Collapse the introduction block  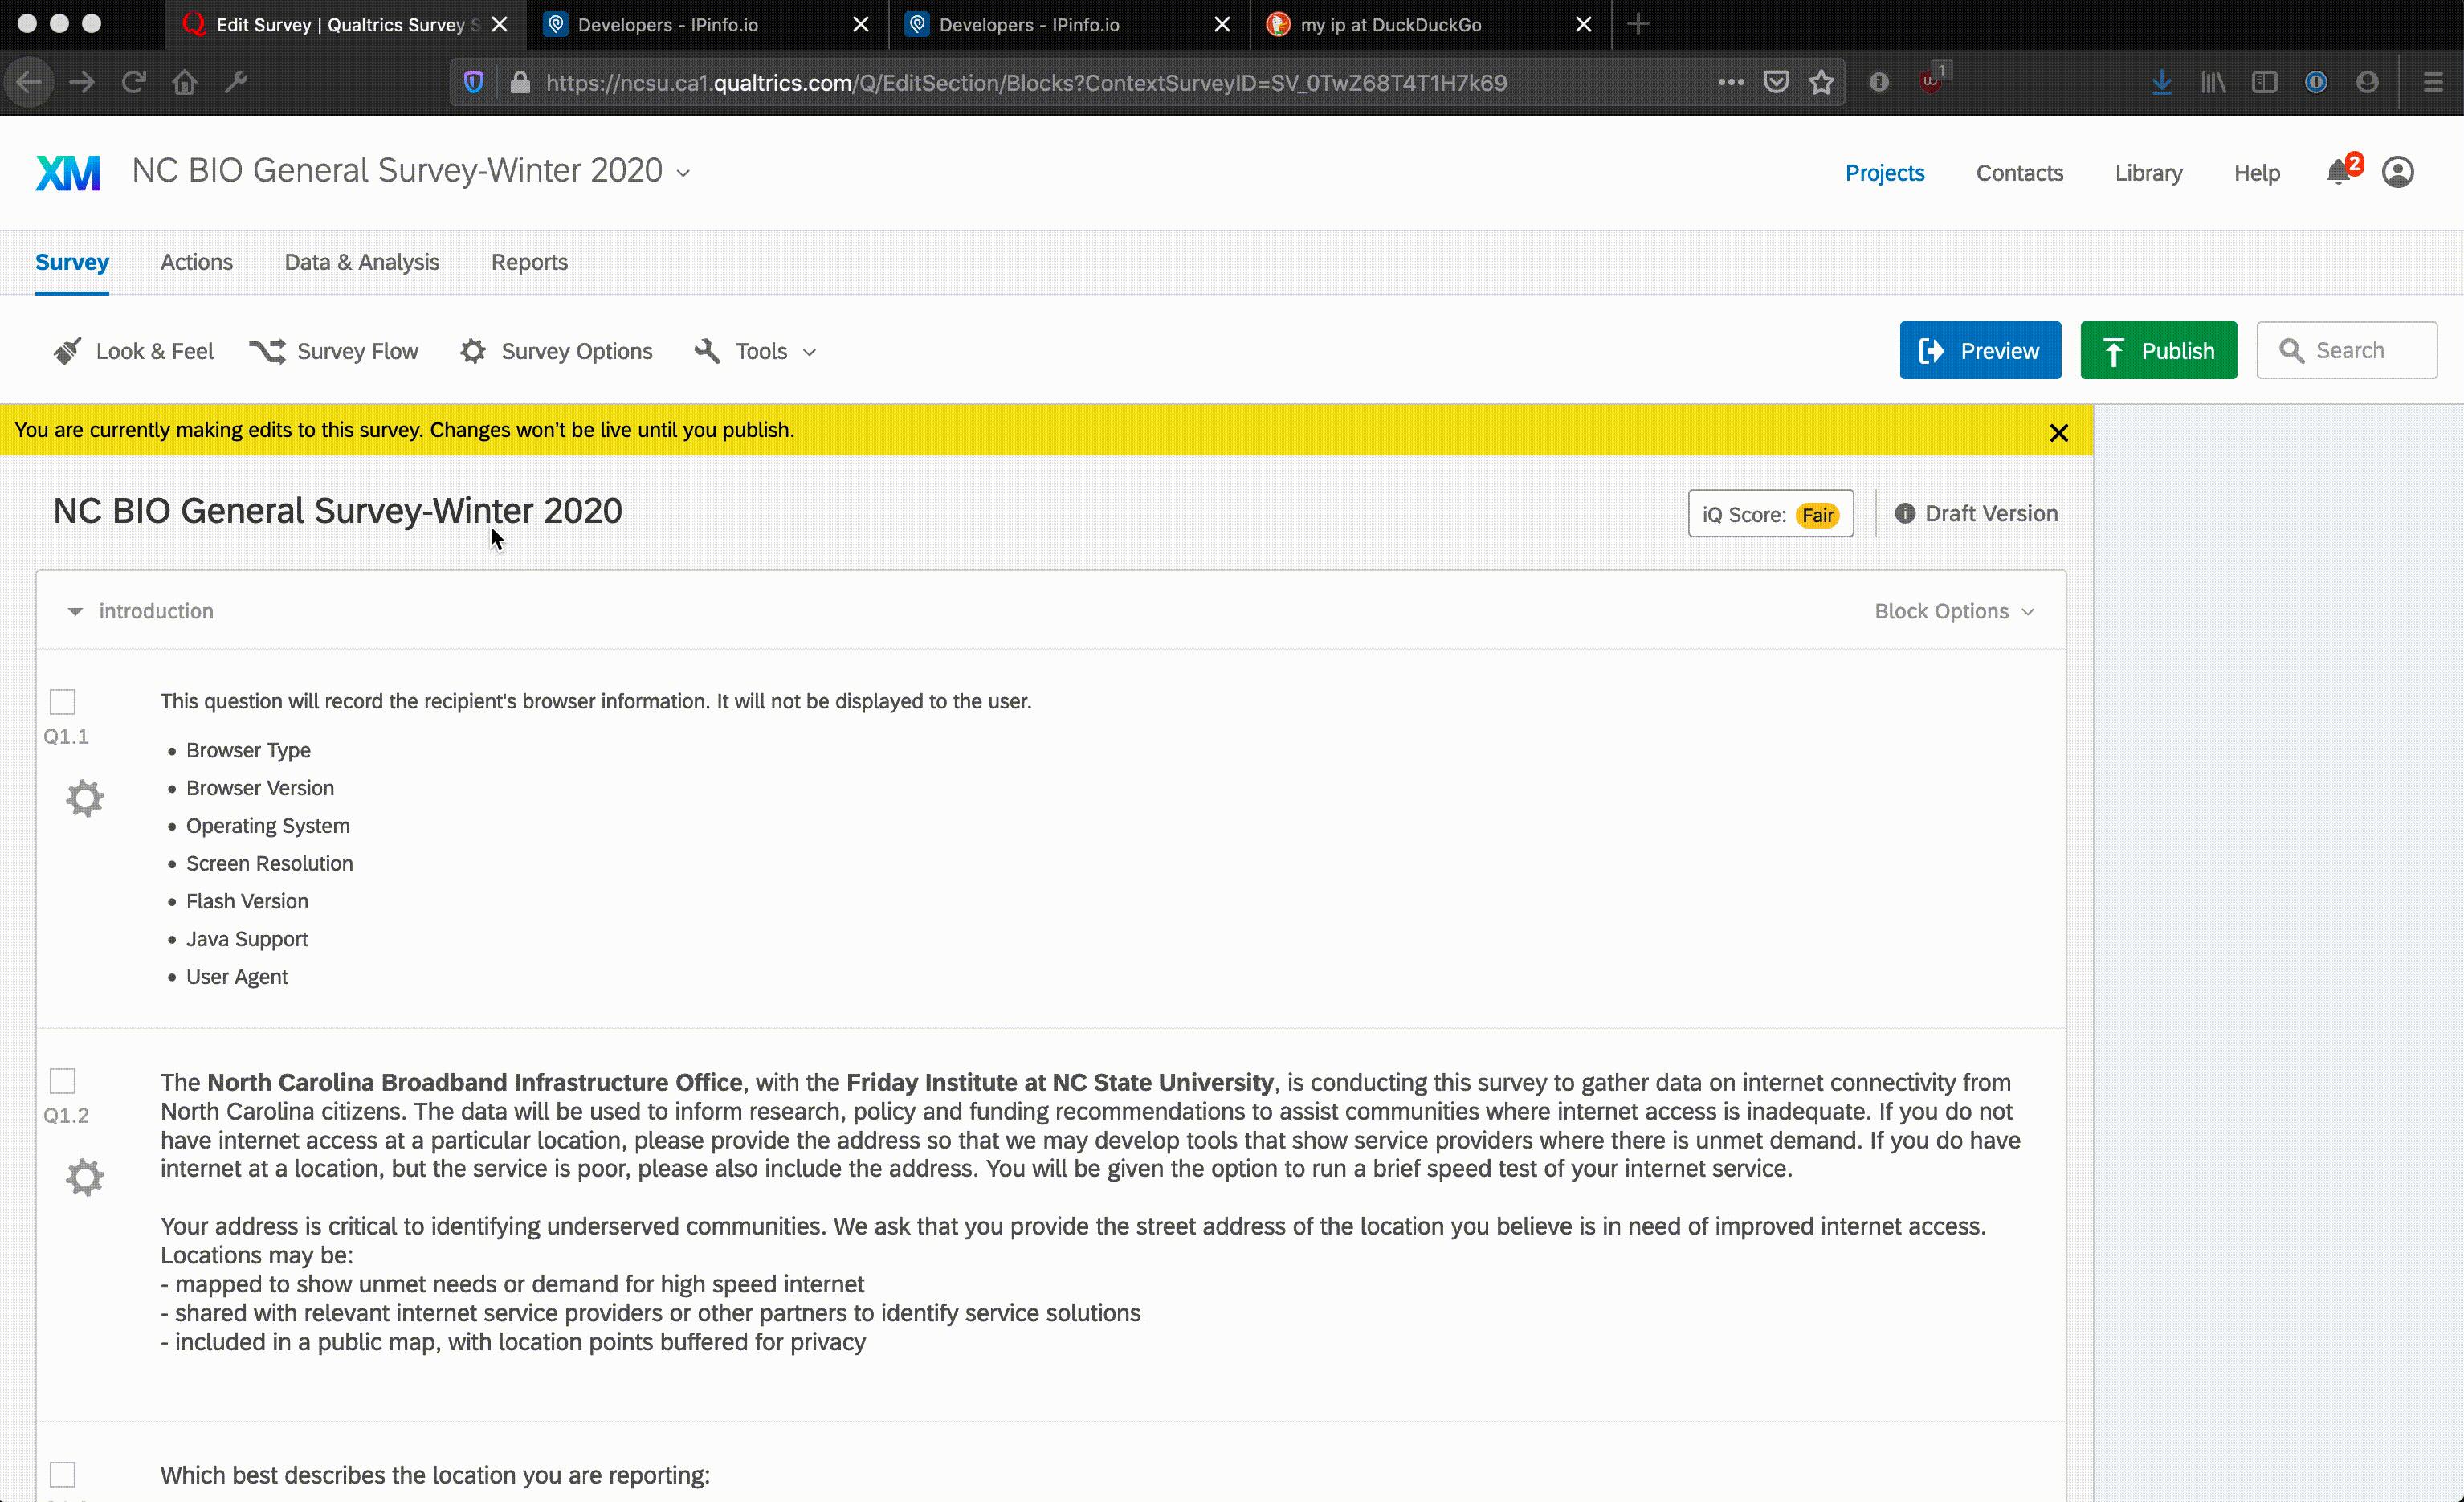[75, 611]
